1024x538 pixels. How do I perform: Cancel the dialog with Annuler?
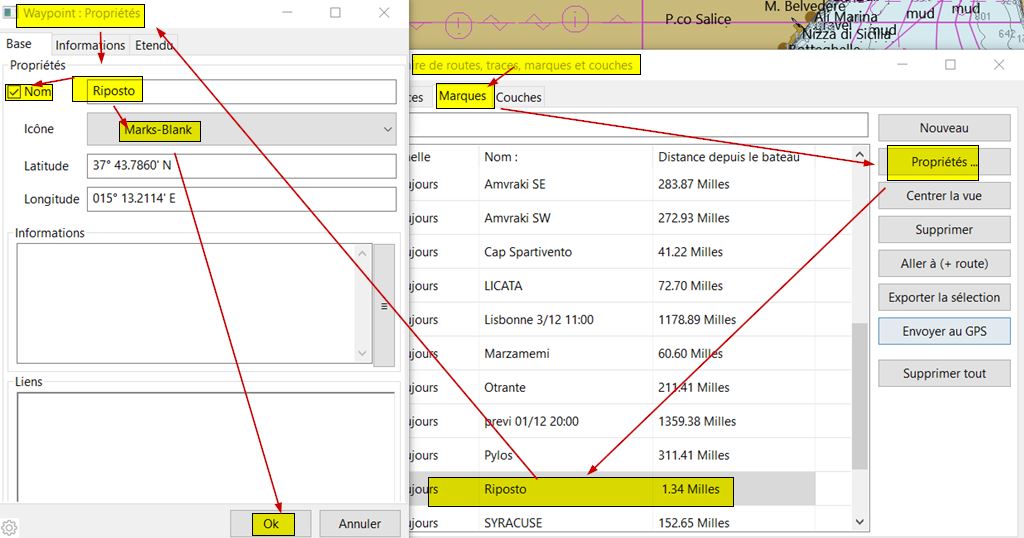pyautogui.click(x=359, y=523)
